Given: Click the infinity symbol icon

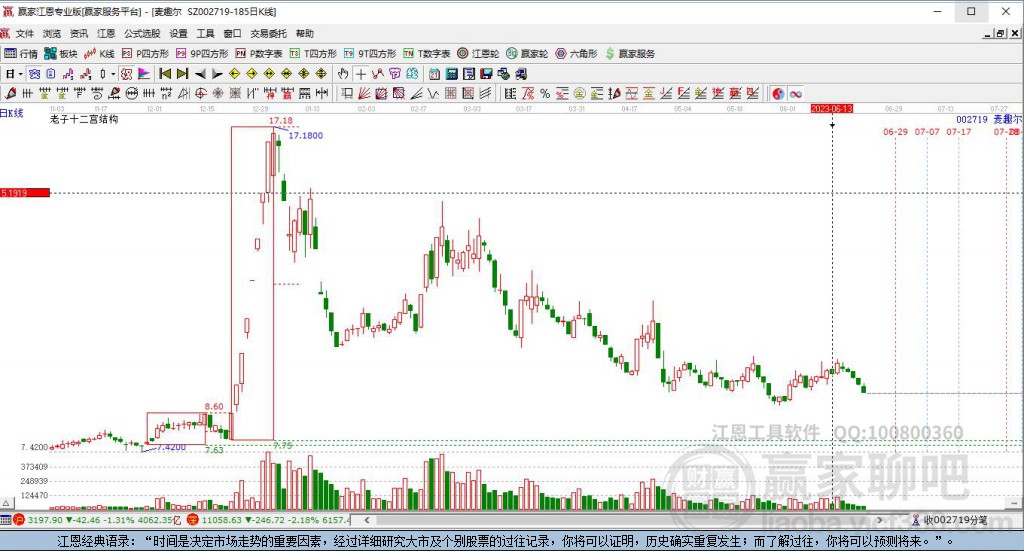Looking at the screenshot, I should click(795, 94).
